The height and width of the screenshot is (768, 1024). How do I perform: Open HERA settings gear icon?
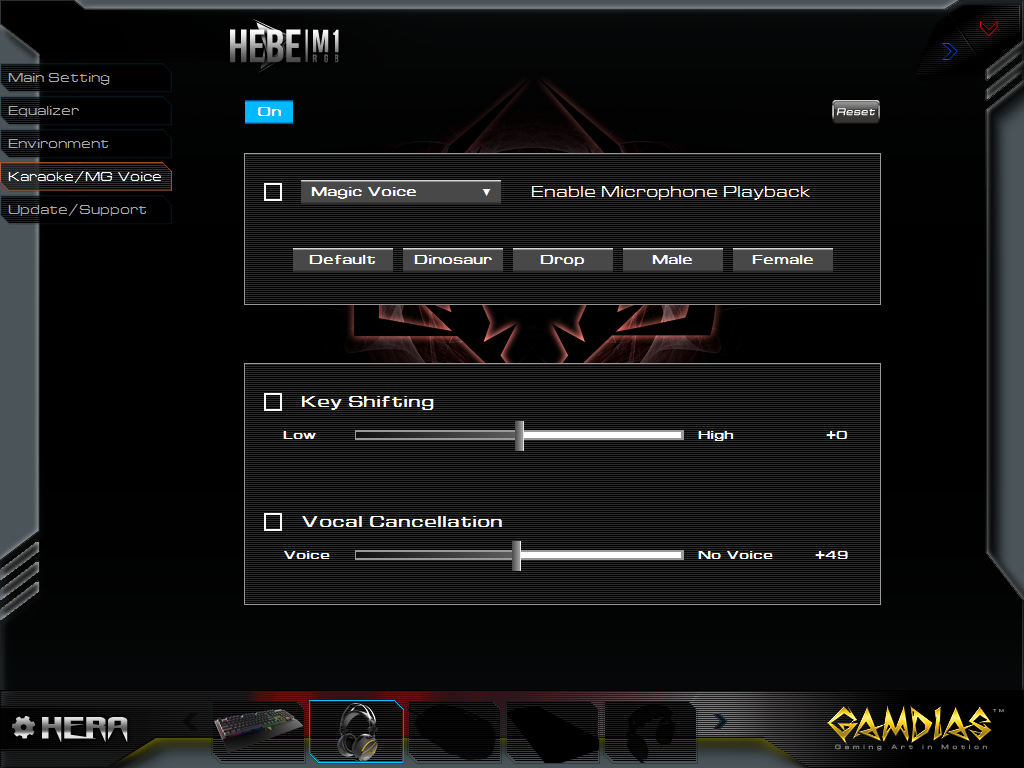[x=24, y=727]
